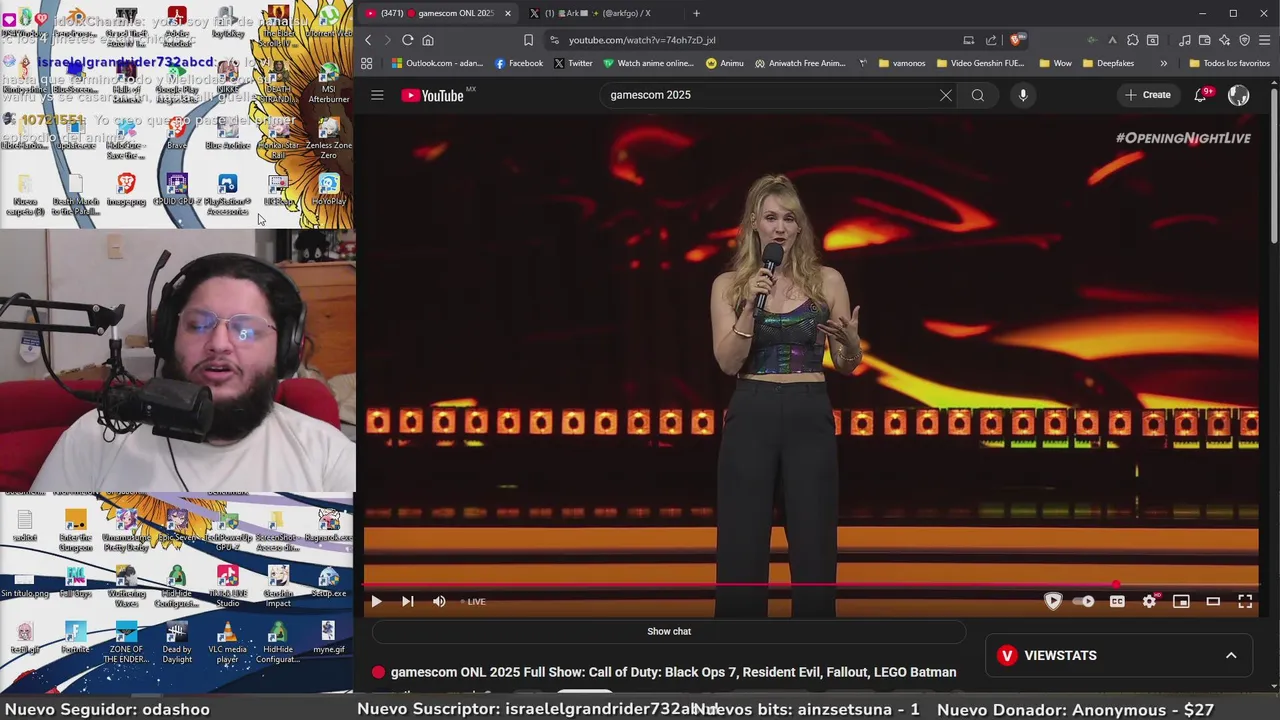Skip to next video in player

tap(407, 601)
